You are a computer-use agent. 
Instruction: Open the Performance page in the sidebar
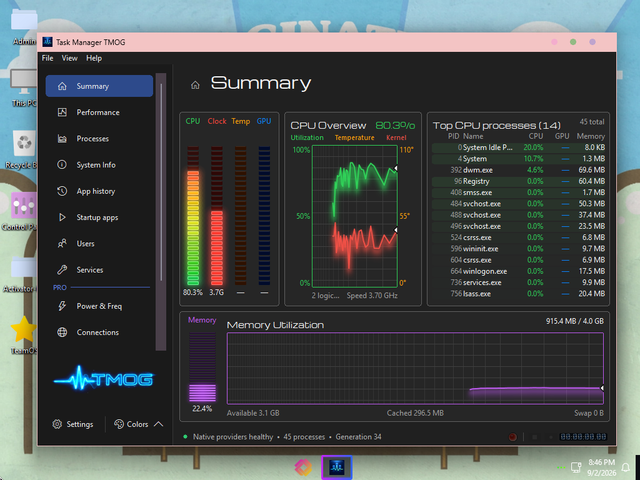click(x=99, y=112)
